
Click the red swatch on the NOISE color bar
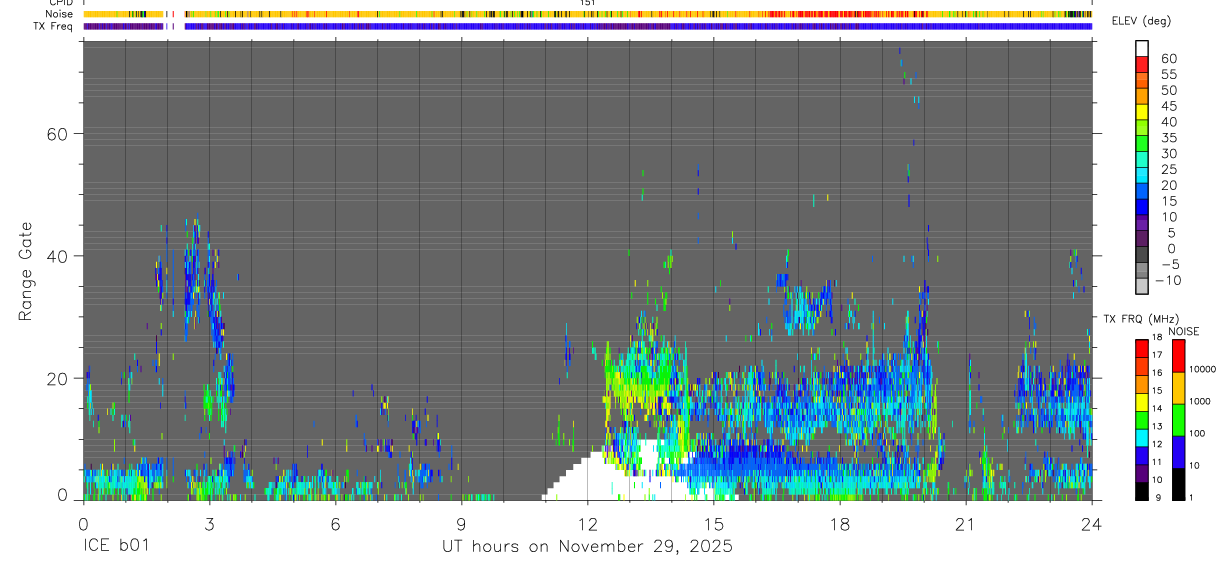point(1178,356)
